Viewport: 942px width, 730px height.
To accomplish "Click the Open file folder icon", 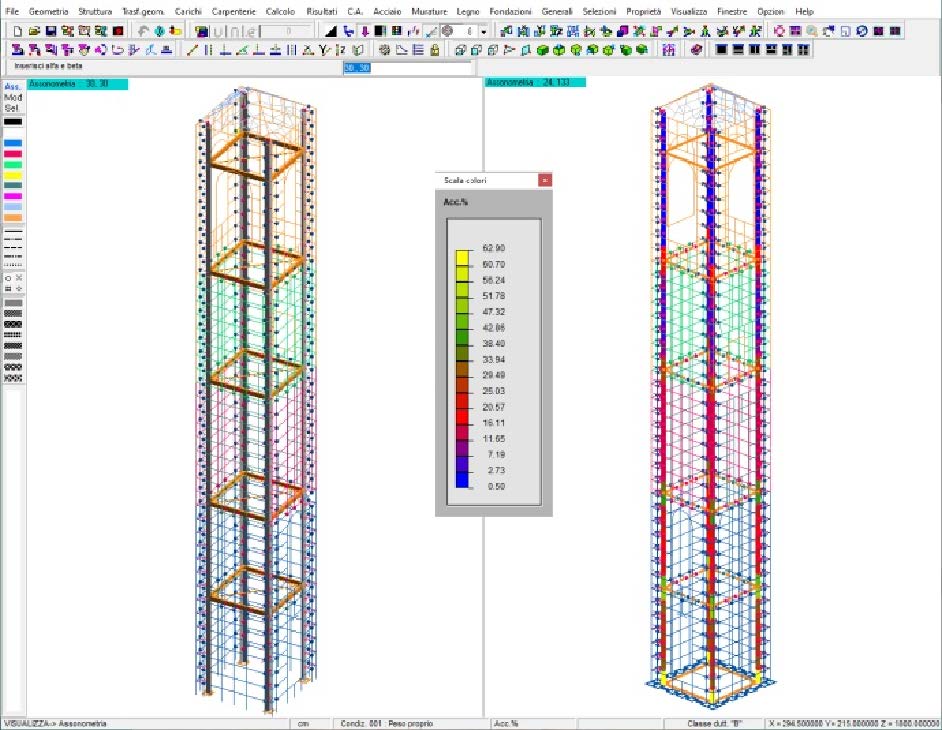I will pyautogui.click(x=34, y=31).
